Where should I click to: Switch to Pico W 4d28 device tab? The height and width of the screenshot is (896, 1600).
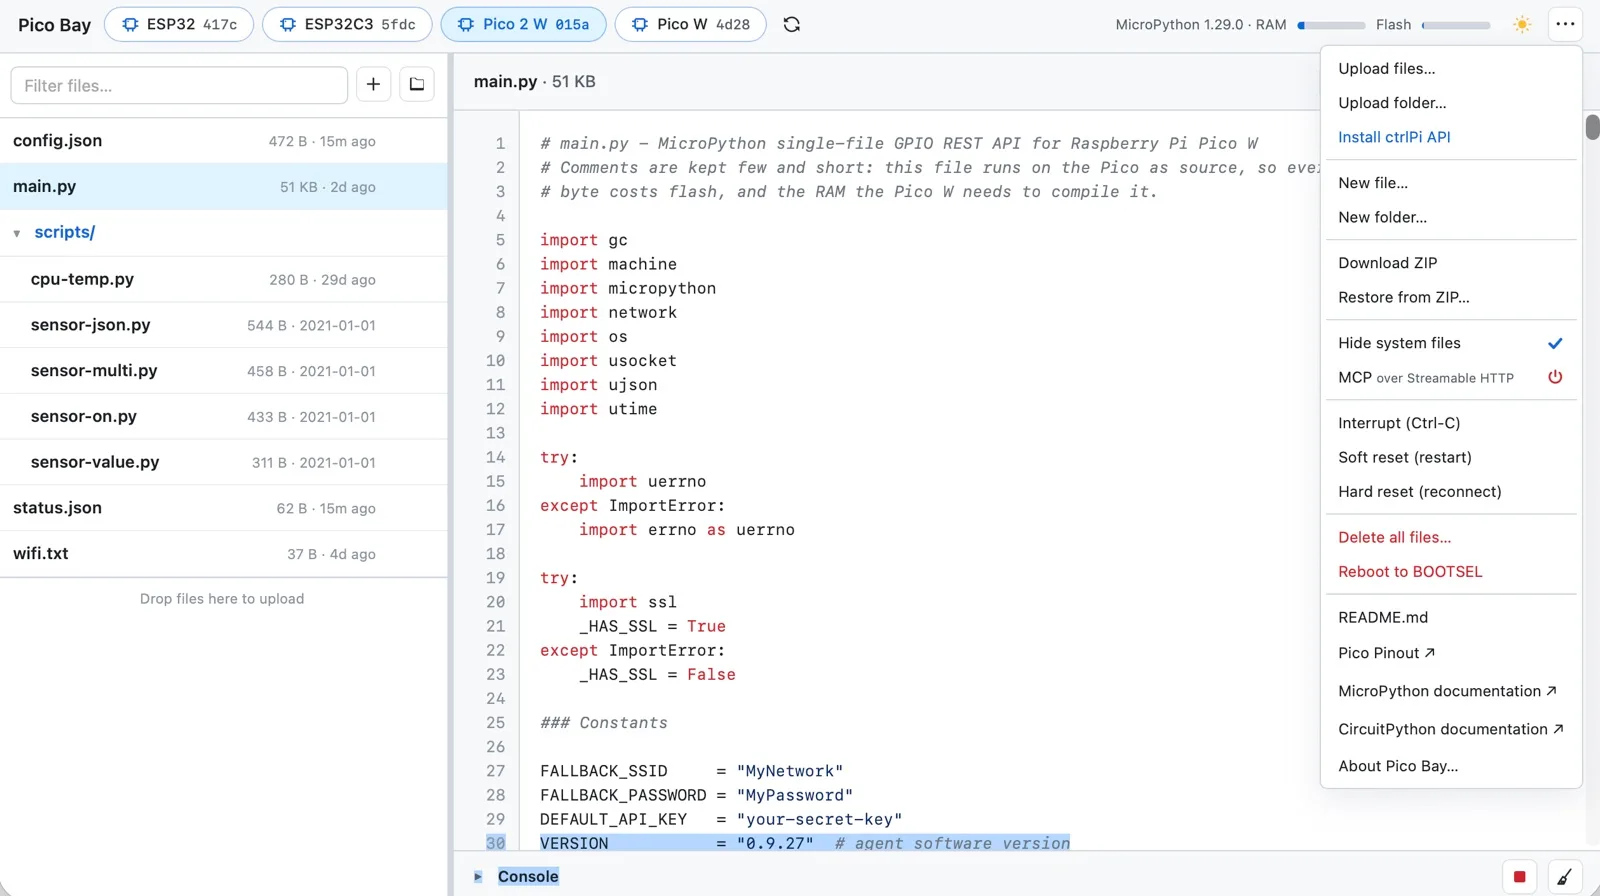click(690, 24)
